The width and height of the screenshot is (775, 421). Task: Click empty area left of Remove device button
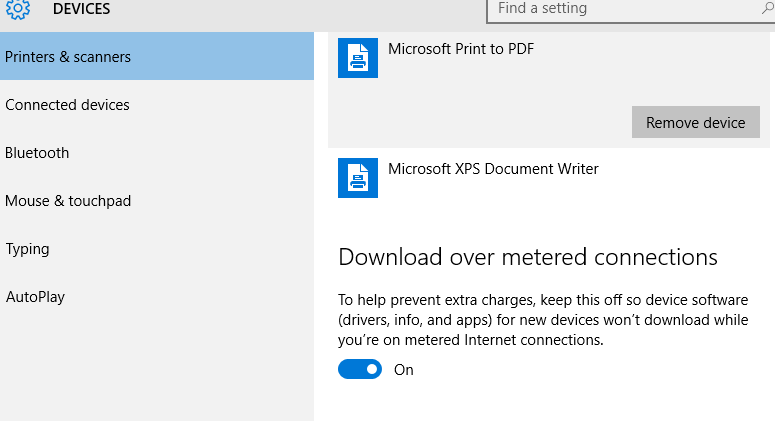click(x=480, y=122)
